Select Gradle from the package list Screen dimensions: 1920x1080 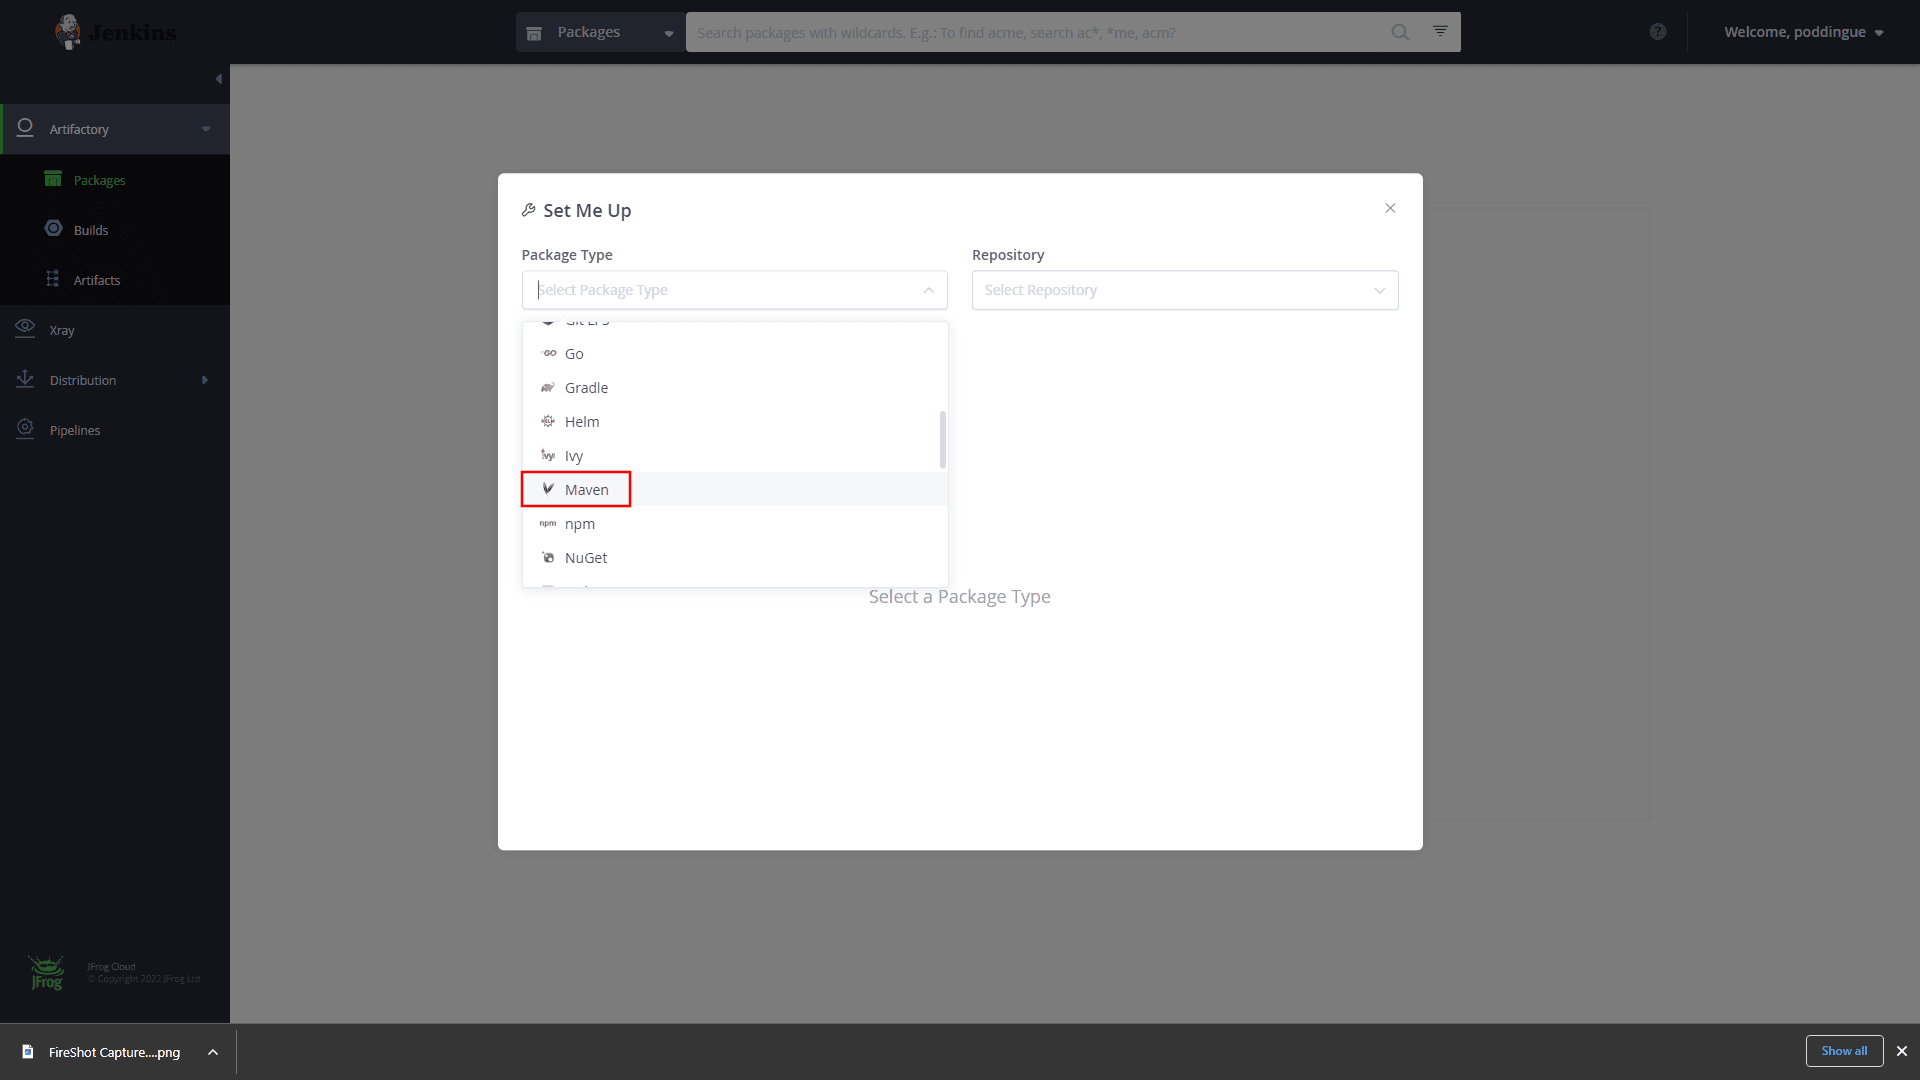pos(735,388)
